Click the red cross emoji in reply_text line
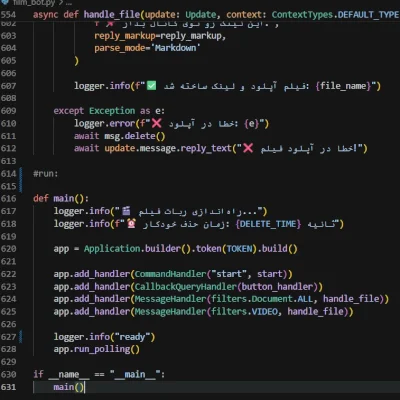 tap(248, 148)
